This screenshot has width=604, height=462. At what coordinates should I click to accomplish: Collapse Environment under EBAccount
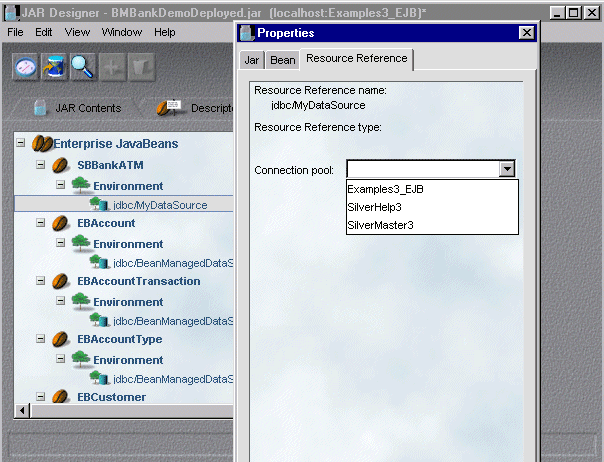tap(60, 242)
